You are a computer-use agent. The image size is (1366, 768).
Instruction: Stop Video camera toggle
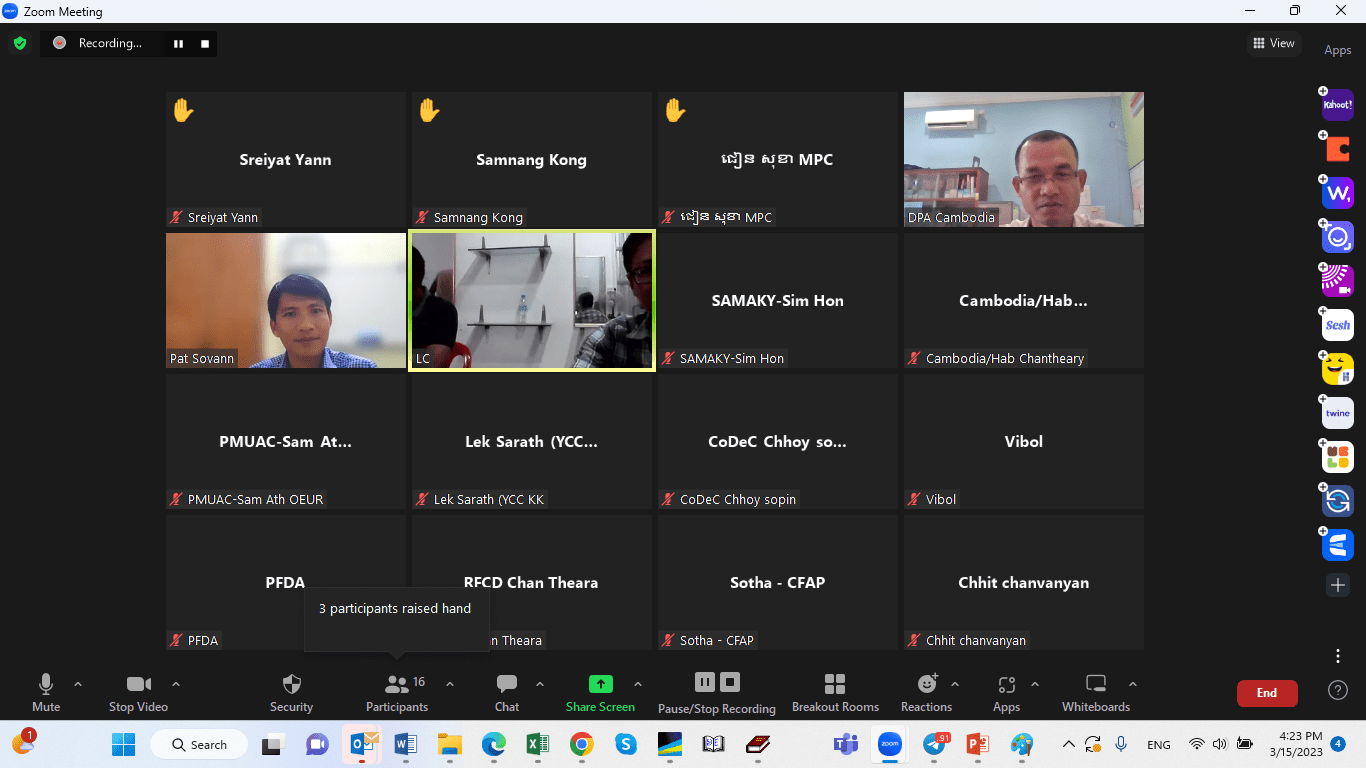click(138, 693)
